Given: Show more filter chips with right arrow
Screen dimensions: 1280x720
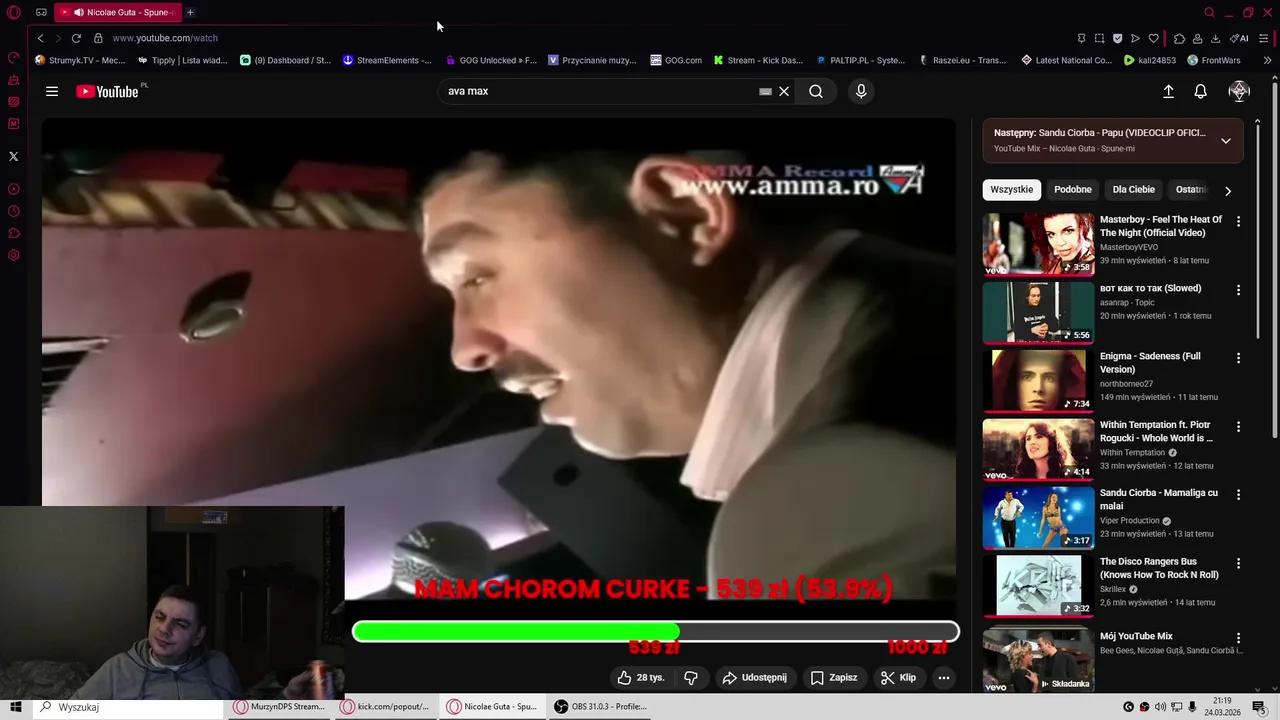Looking at the screenshot, I should coord(1228,190).
